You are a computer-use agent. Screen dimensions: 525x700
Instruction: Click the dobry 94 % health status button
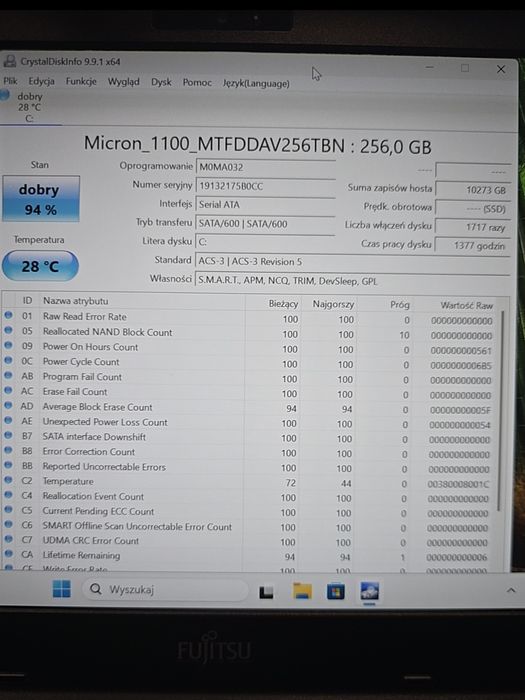coord(41,199)
